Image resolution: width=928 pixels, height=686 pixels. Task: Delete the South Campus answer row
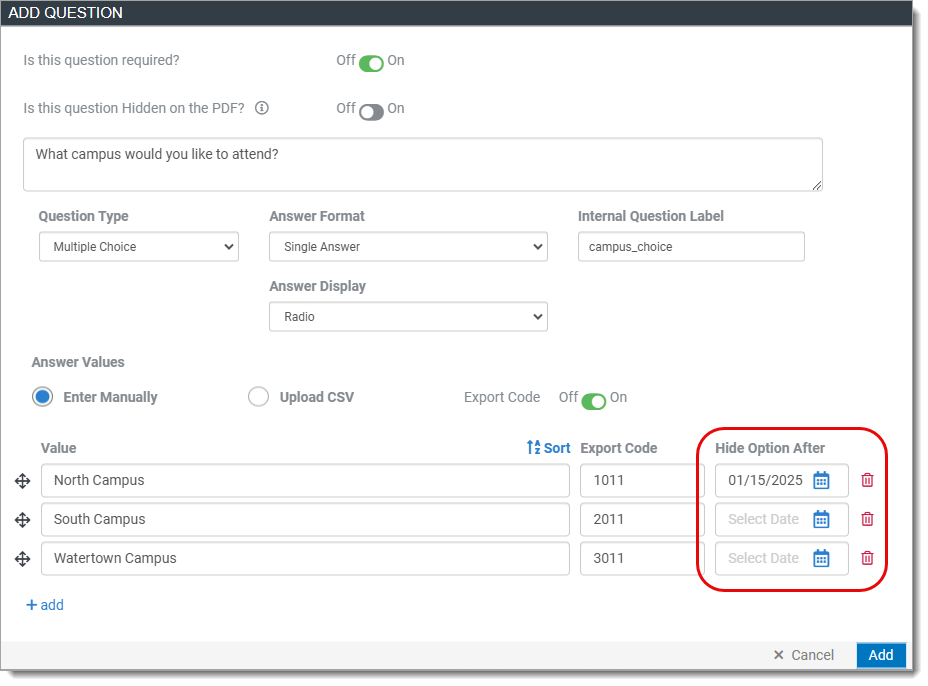[867, 520]
